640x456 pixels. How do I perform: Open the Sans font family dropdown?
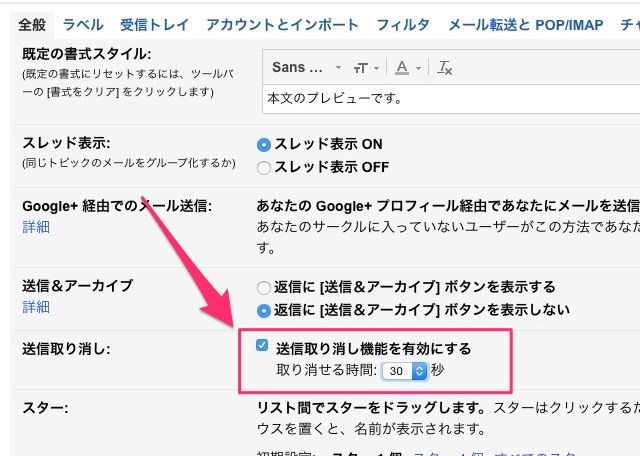tap(306, 67)
